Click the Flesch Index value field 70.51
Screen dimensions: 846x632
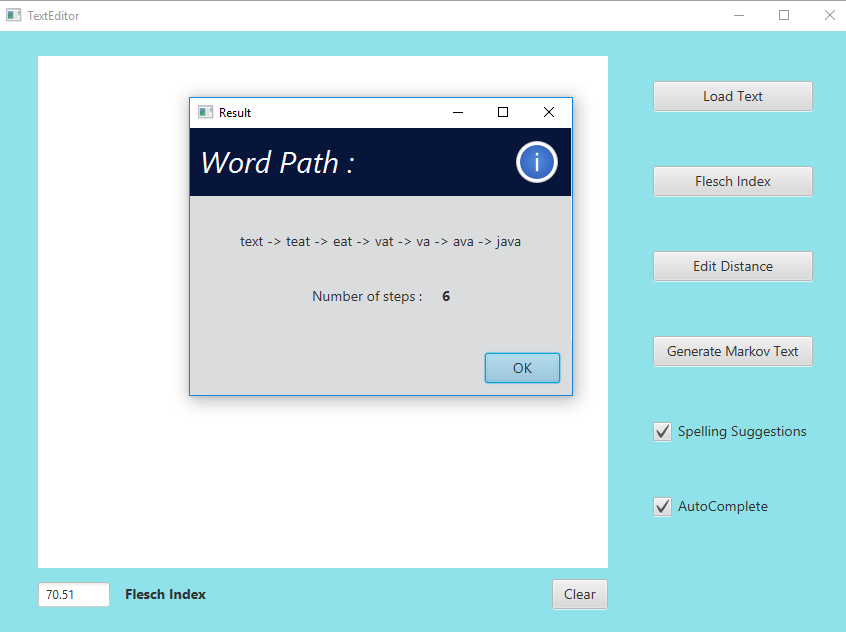point(73,594)
